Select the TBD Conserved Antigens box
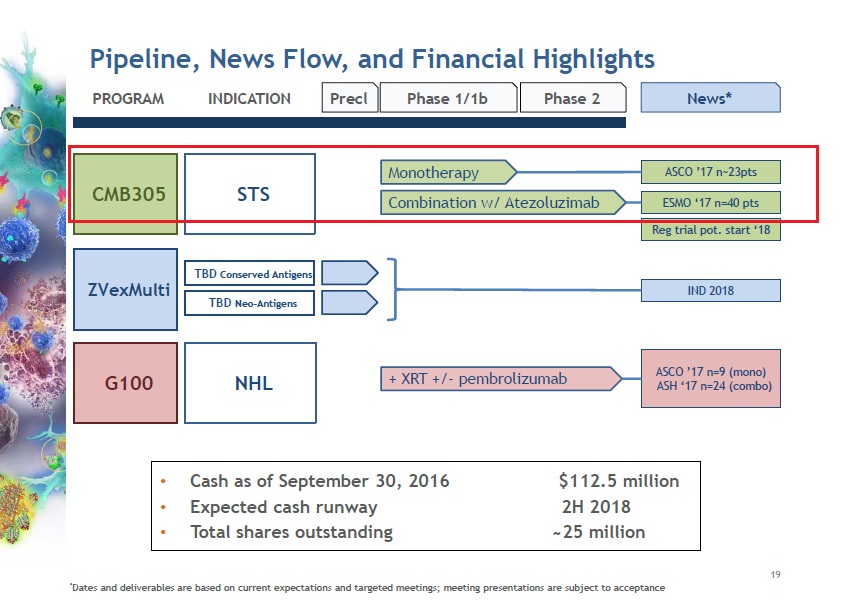This screenshot has width=859, height=601. point(250,274)
